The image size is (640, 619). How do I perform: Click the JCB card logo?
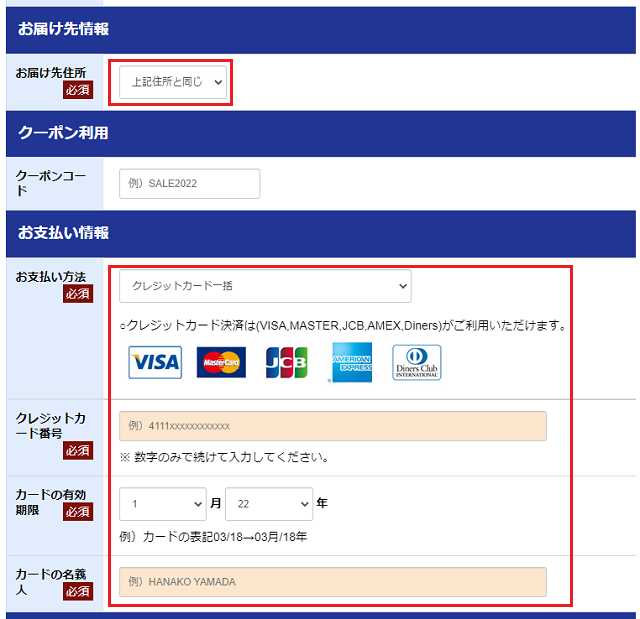(x=287, y=362)
